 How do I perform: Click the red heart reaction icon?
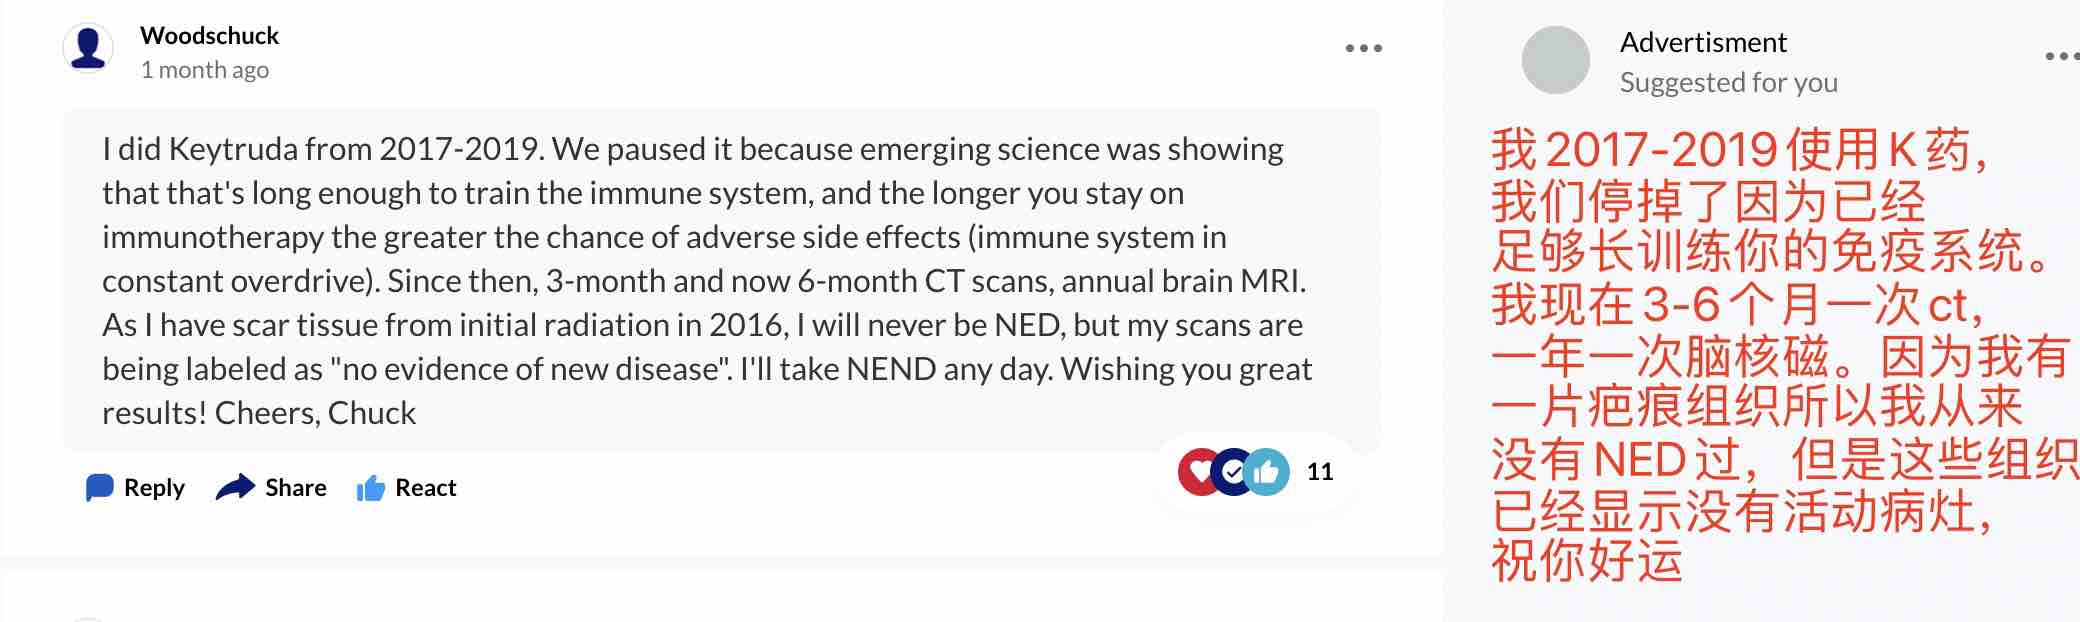pos(1198,472)
